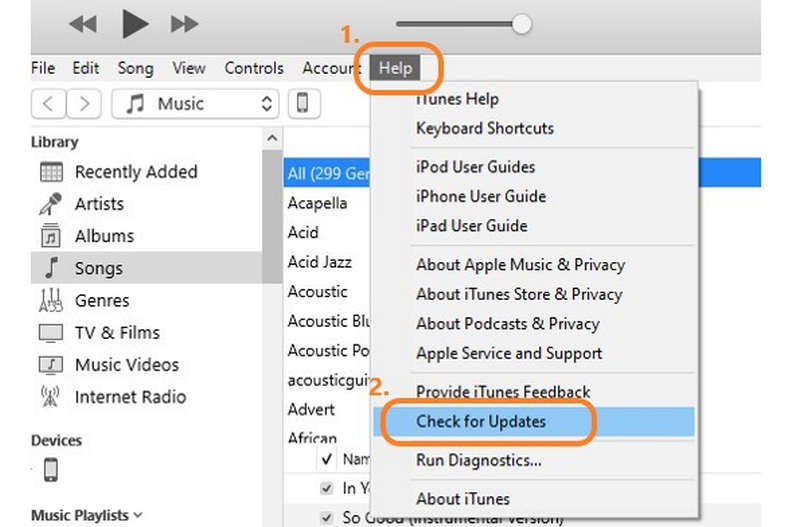Uncheck the In Y… song row checkbox
Image resolution: width=800 pixels, height=527 pixels.
pos(327,488)
